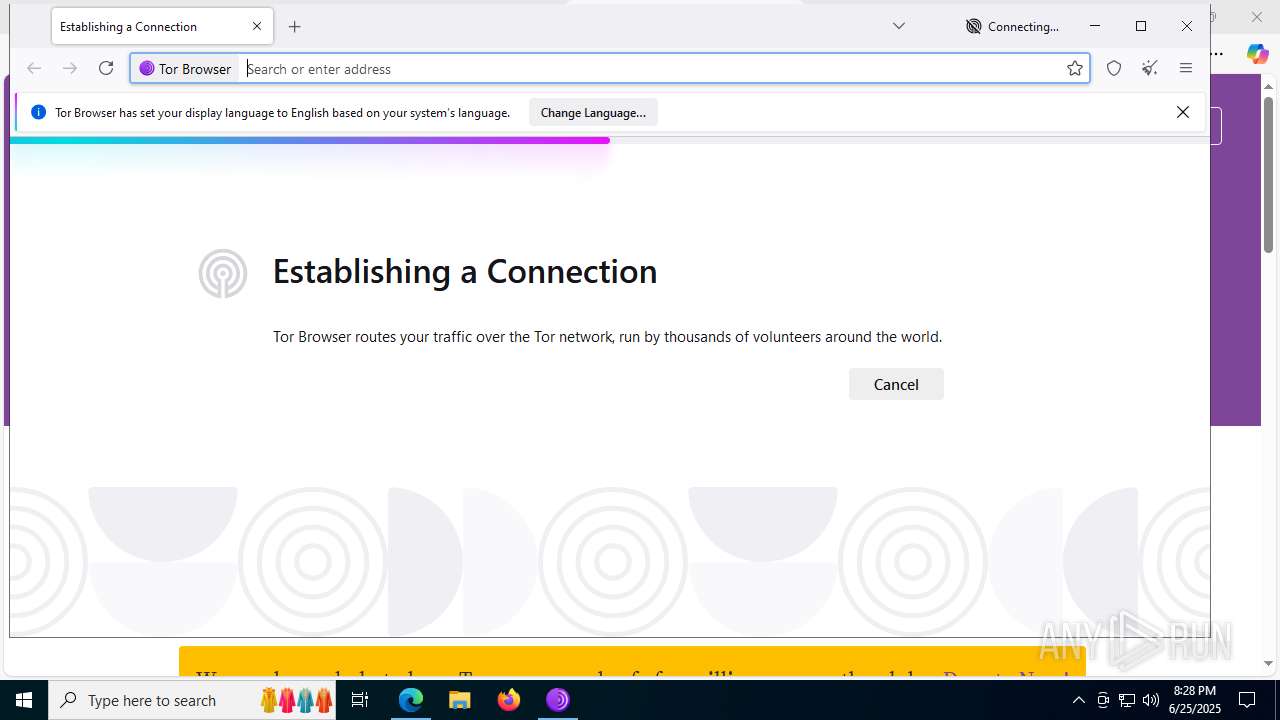
Task: Launch Microsoft Edge from taskbar
Action: click(x=411, y=700)
